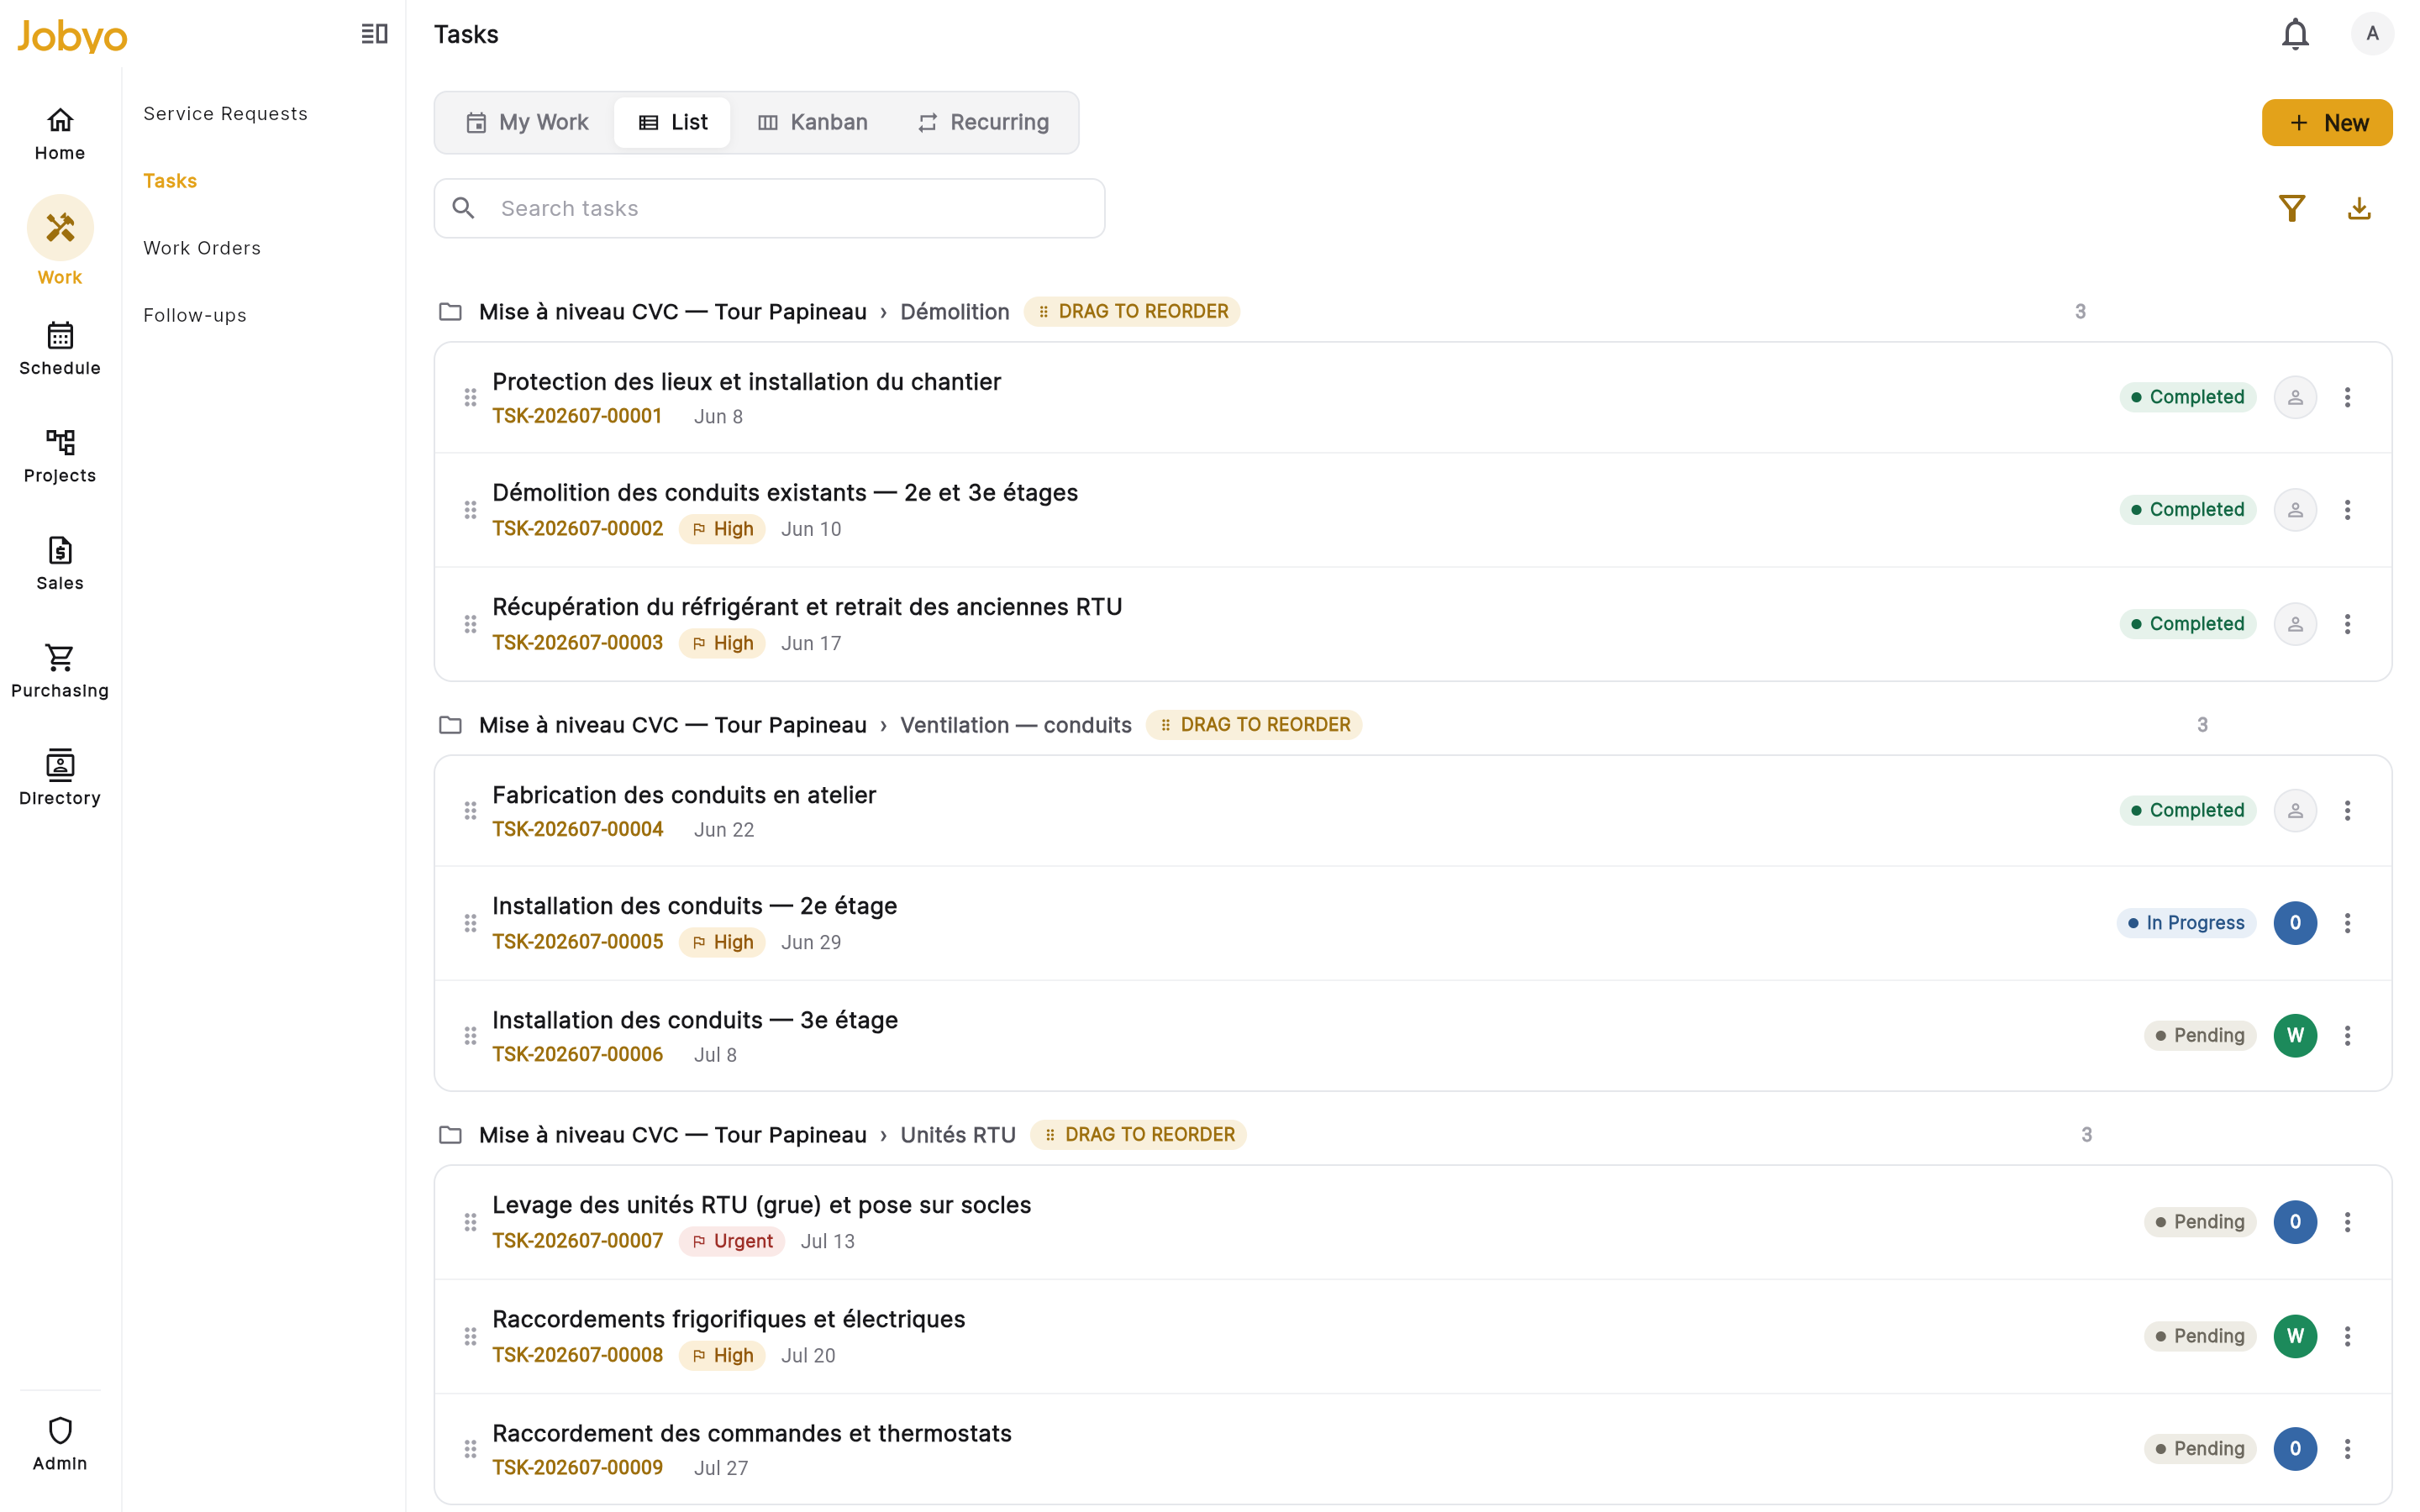Viewport: 2420px width, 1512px height.
Task: Click Drag to Reorder badge for Démolition
Action: coord(1132,312)
